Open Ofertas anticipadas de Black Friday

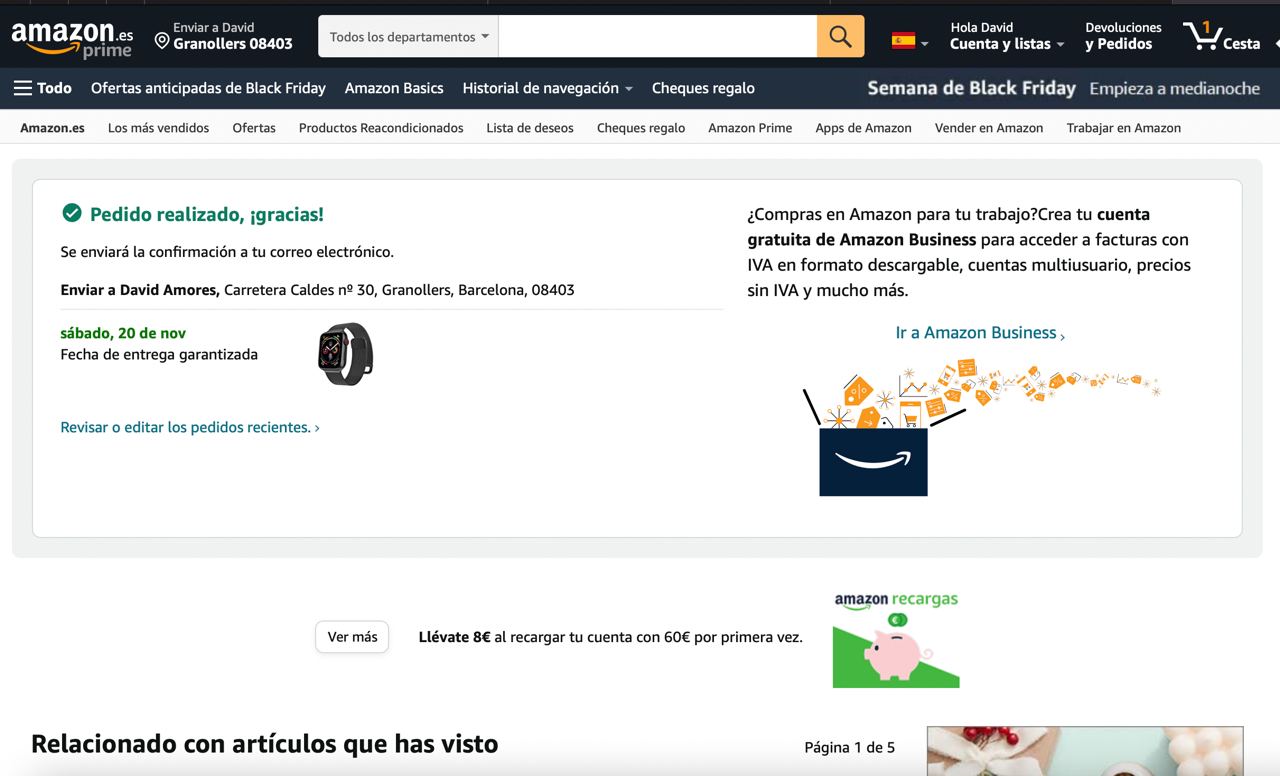[x=208, y=88]
